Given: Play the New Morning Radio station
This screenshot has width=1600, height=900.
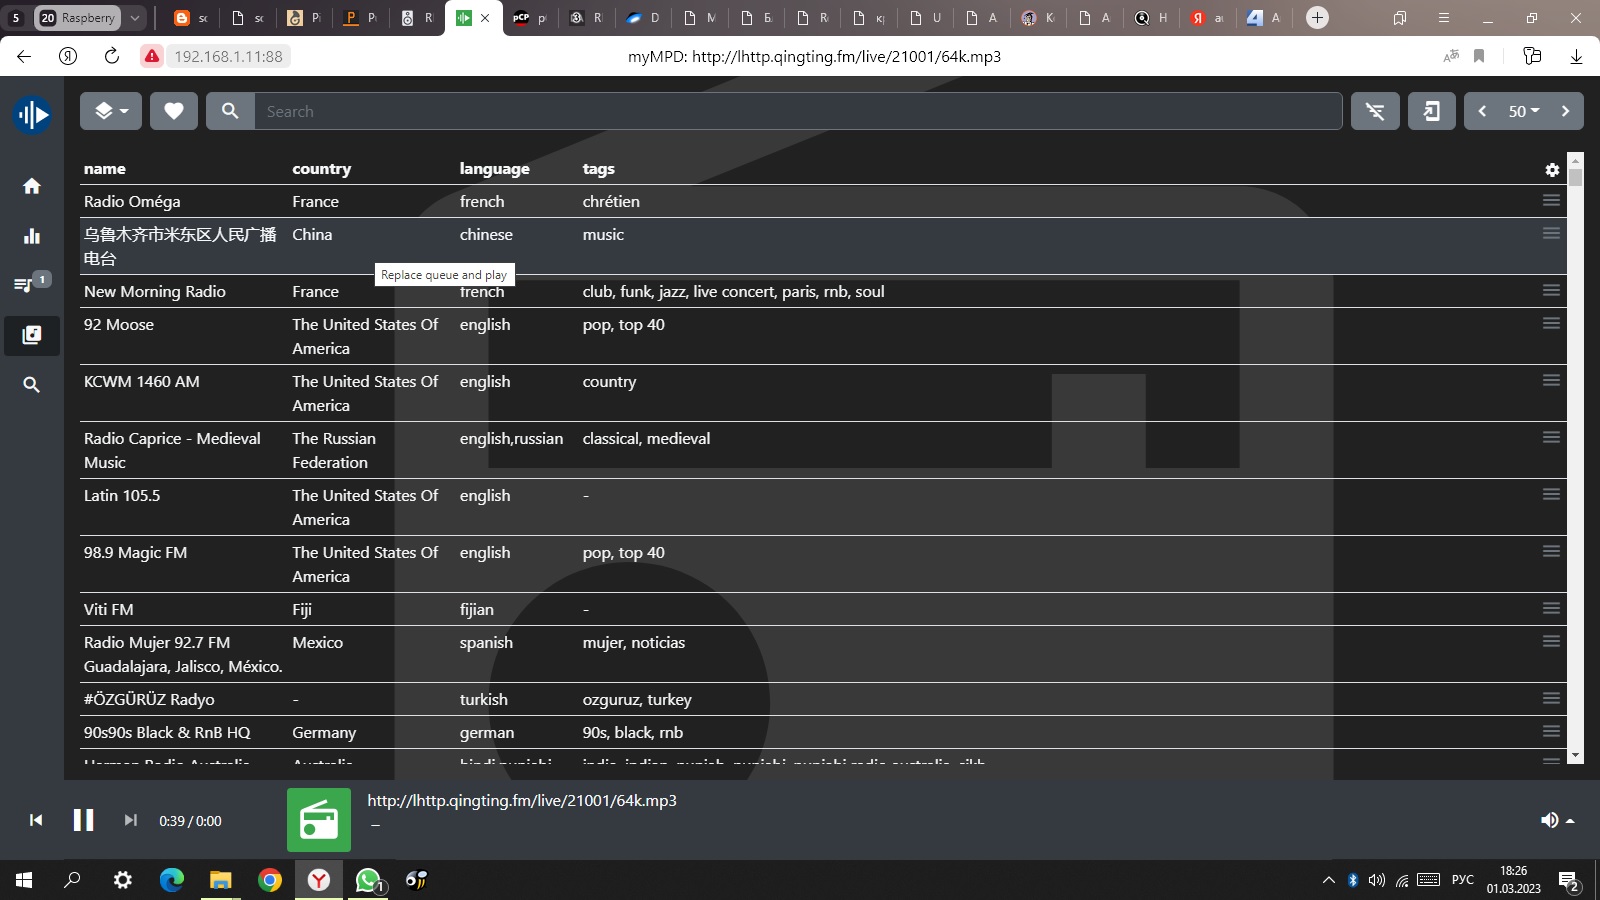Looking at the screenshot, I should pyautogui.click(x=155, y=292).
